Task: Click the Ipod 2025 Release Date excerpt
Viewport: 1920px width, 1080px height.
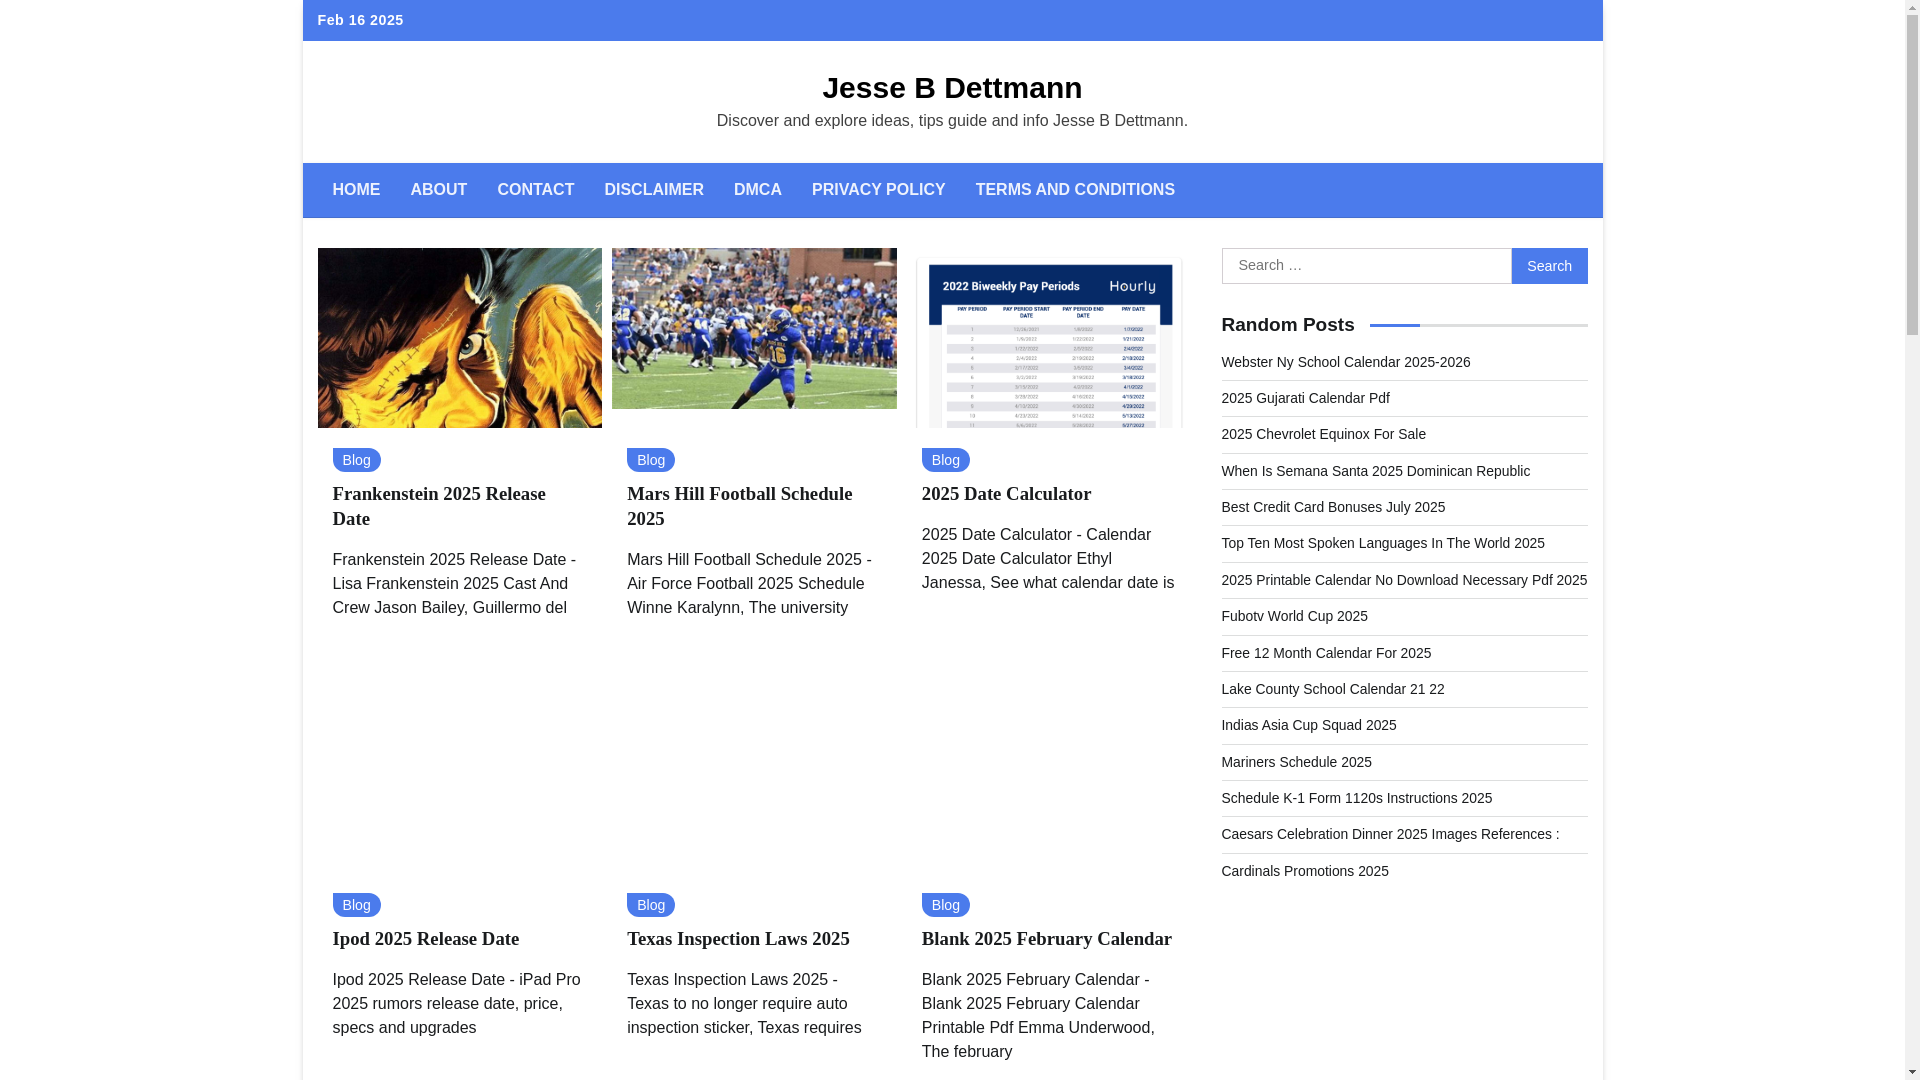Action: pos(456,1004)
